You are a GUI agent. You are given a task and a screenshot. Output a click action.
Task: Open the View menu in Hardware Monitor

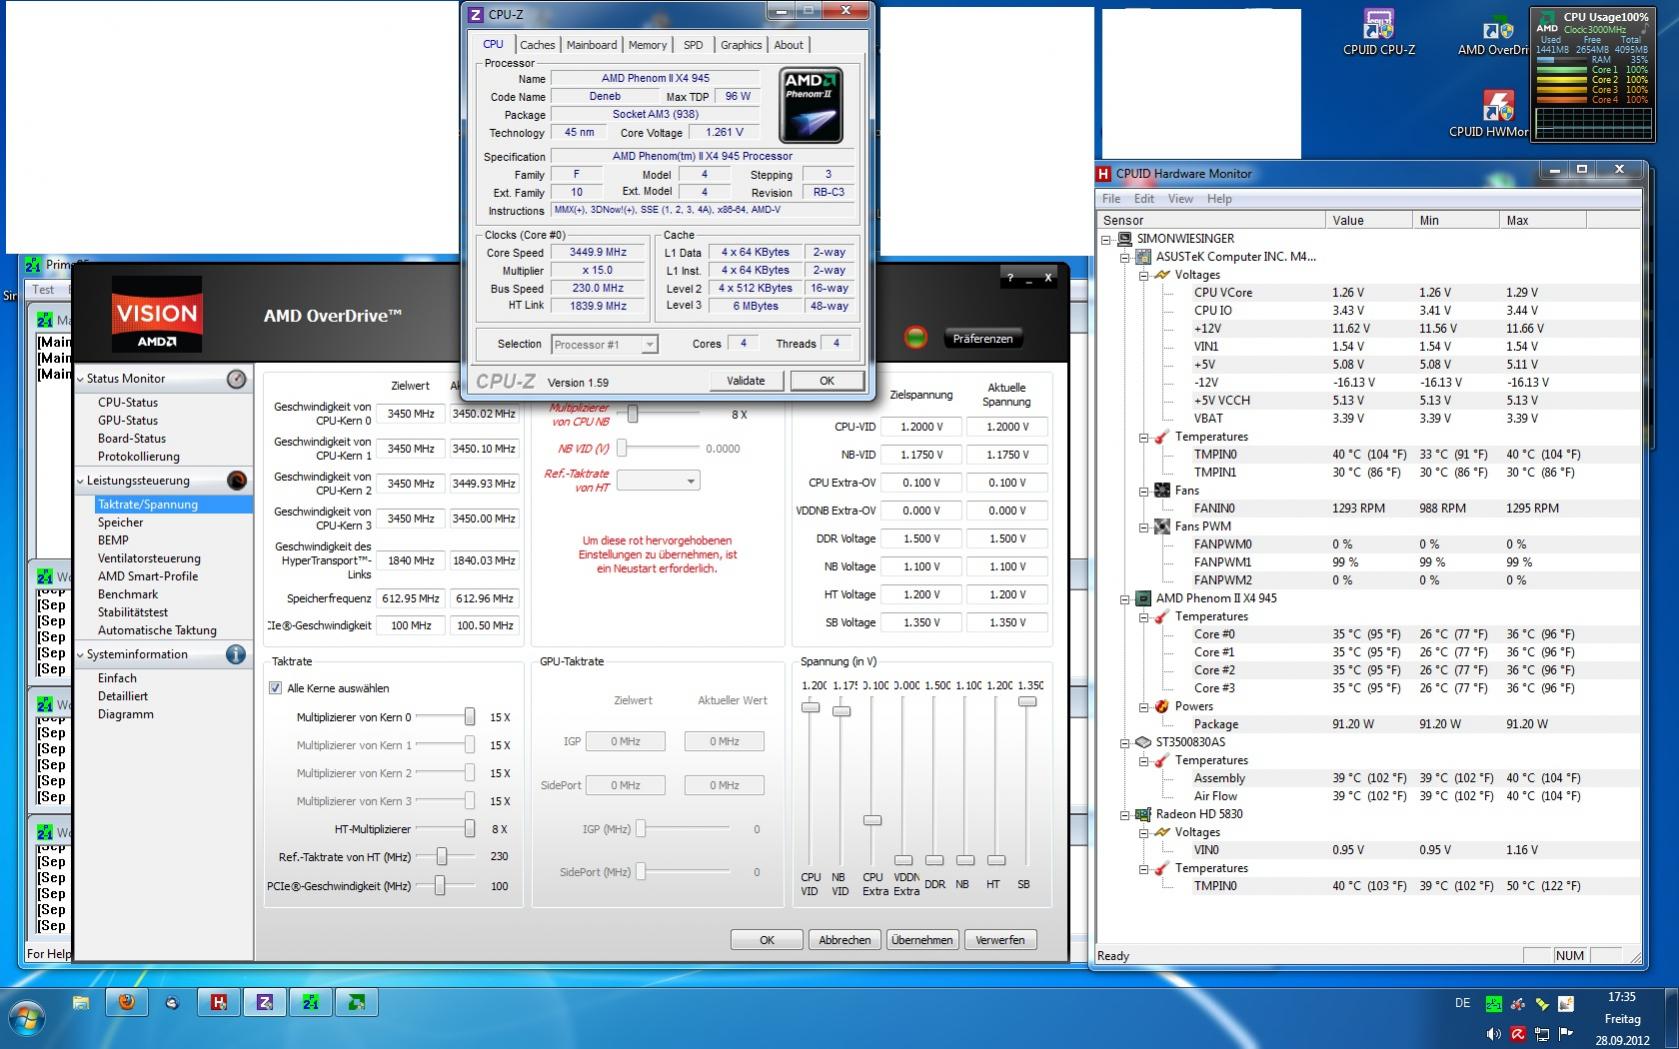tap(1180, 199)
